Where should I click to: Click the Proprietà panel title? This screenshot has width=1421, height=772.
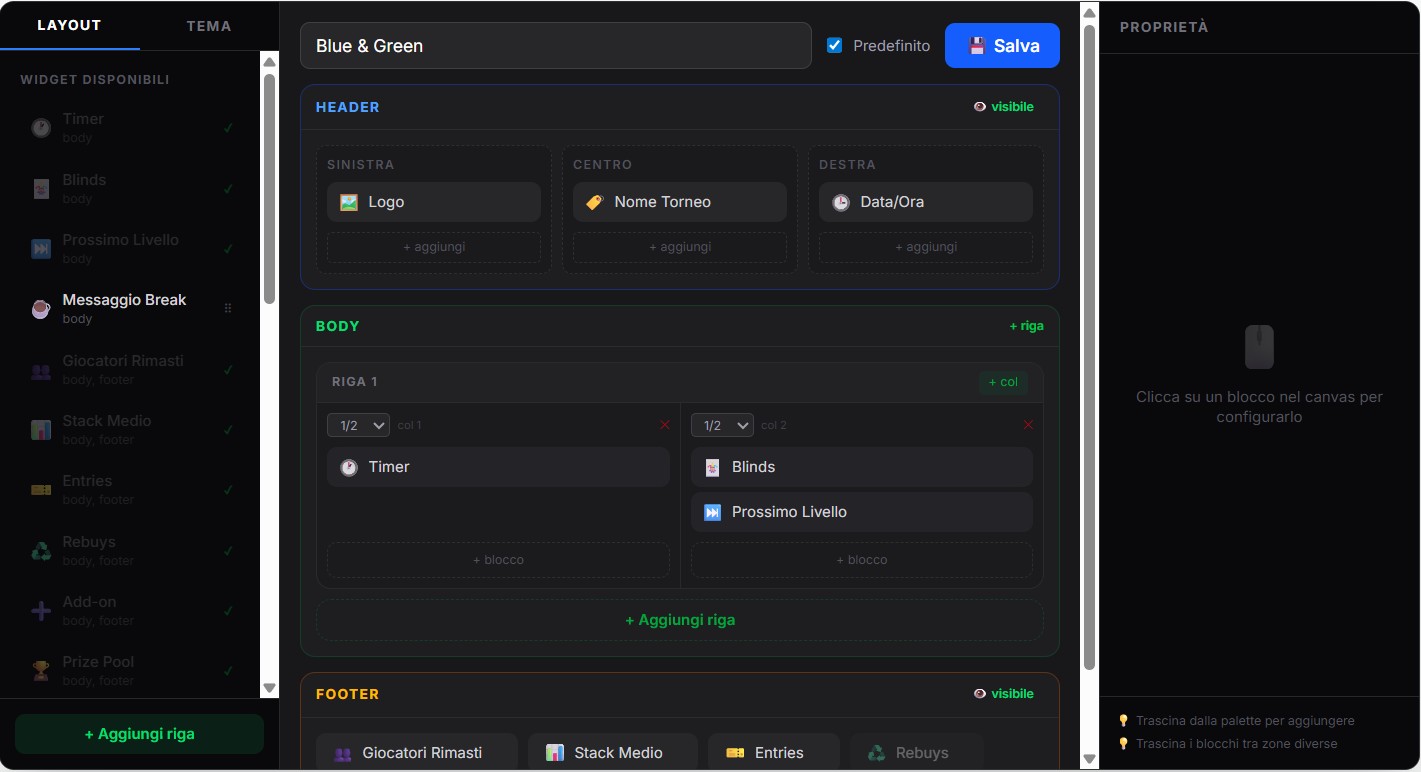tap(1164, 27)
